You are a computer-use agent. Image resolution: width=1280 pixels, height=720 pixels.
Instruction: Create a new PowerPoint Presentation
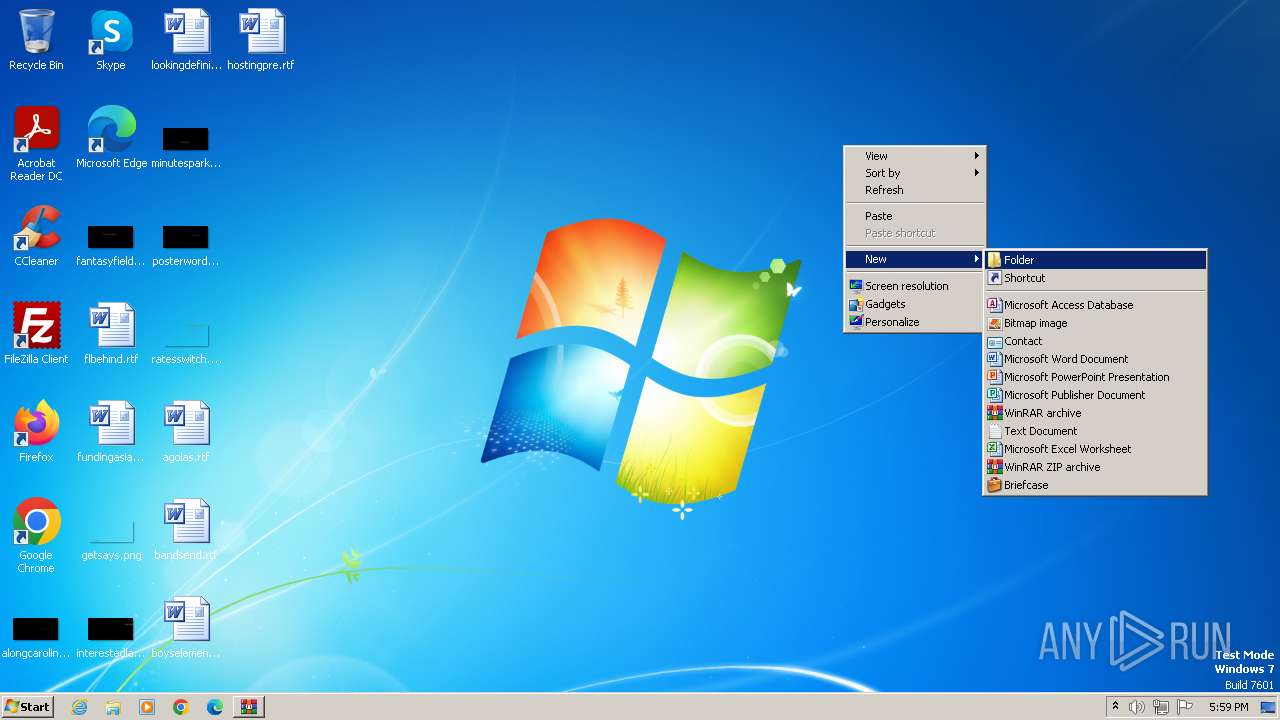pyautogui.click(x=1095, y=377)
